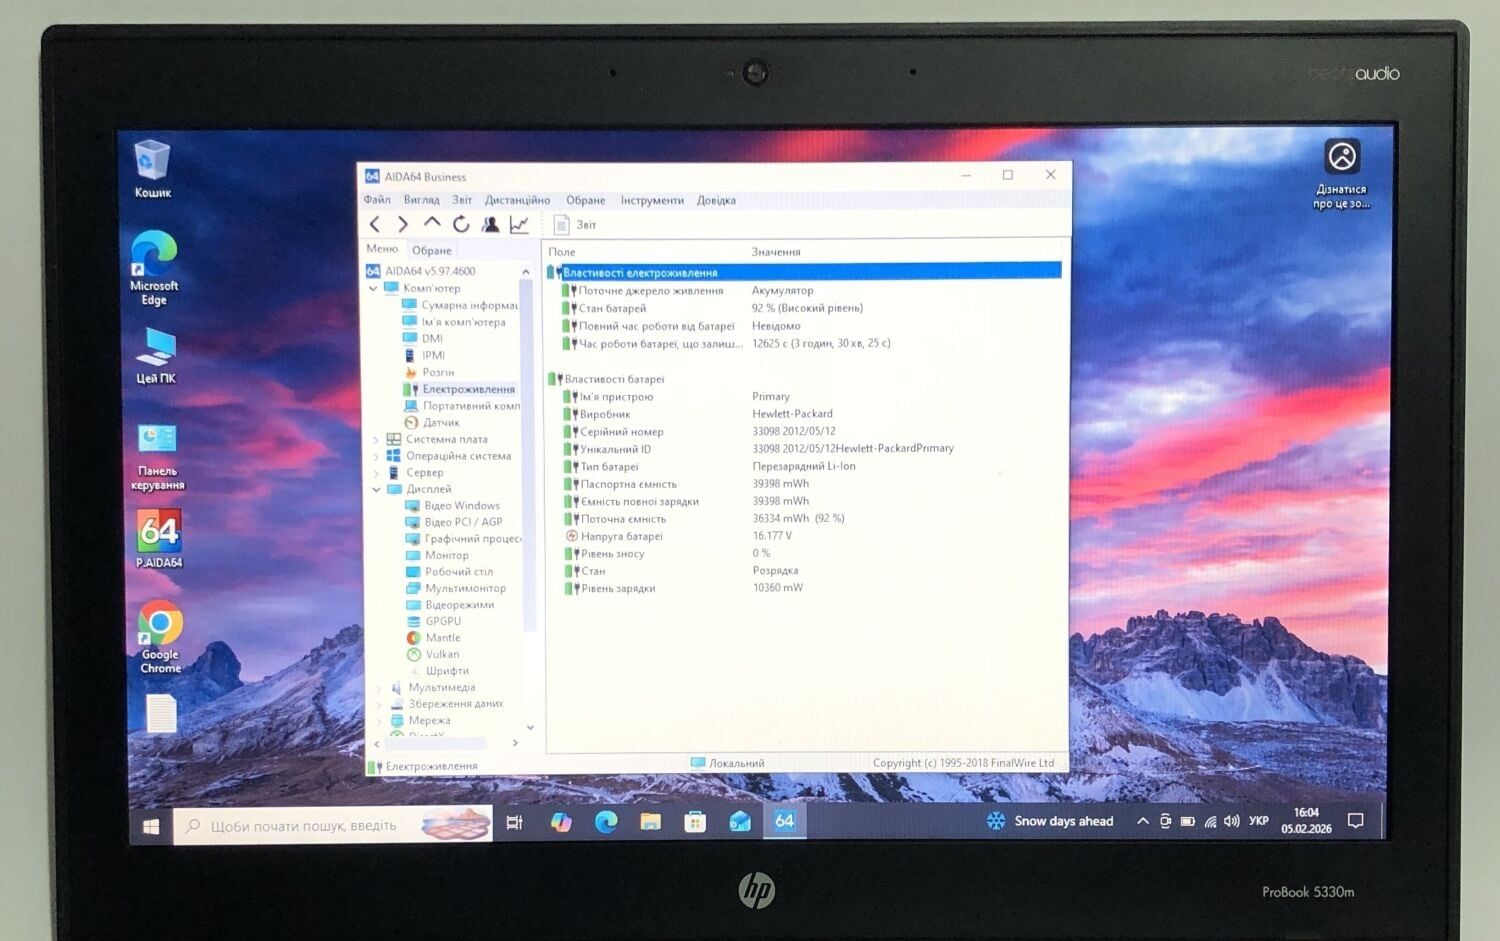This screenshot has width=1500, height=941.
Task: Refresh the page with the Refresh icon
Action: point(461,224)
